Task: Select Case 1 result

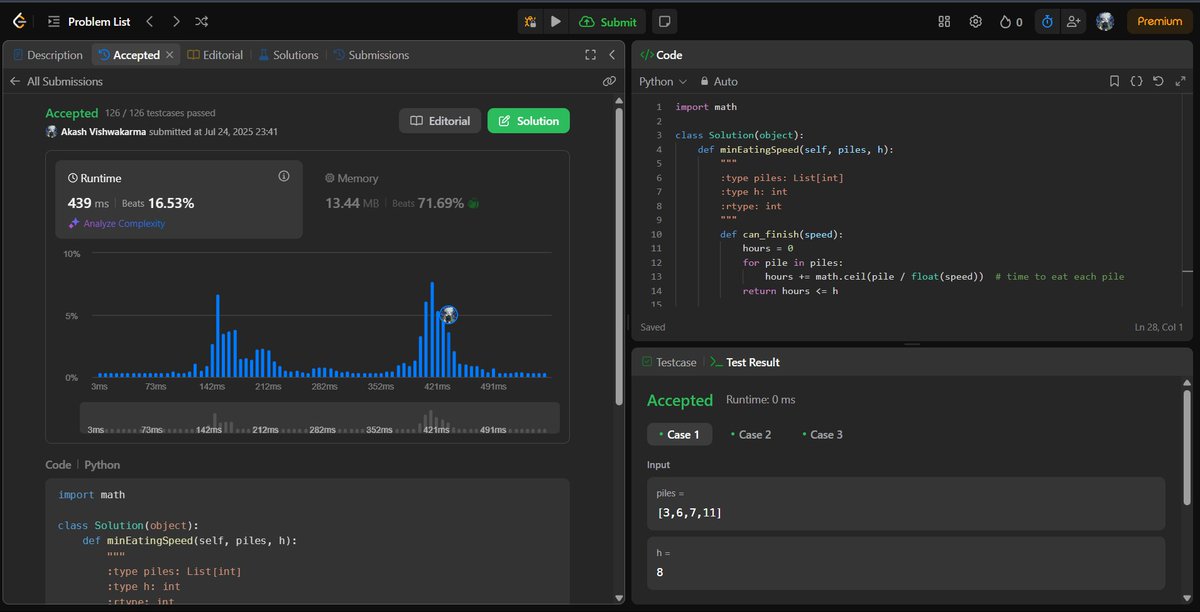Action: coord(680,434)
